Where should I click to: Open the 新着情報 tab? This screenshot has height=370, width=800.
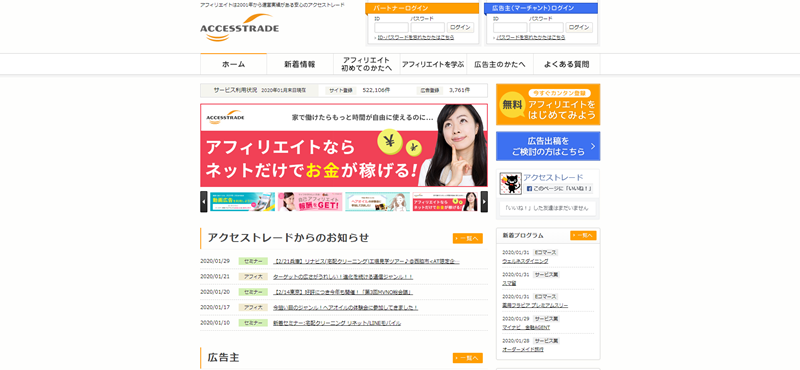pos(299,64)
